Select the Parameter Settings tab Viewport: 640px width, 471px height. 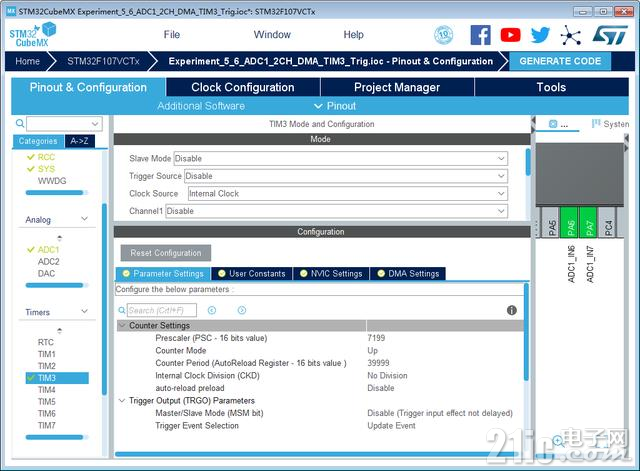pos(163,273)
